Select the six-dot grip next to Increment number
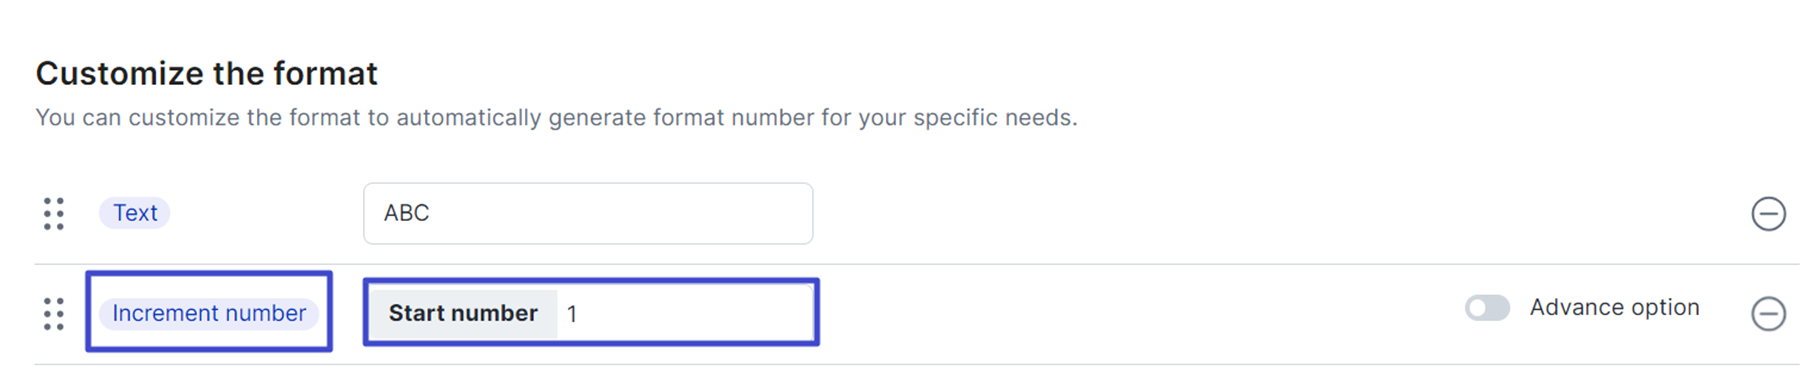The height and width of the screenshot is (382, 1808). (x=54, y=313)
